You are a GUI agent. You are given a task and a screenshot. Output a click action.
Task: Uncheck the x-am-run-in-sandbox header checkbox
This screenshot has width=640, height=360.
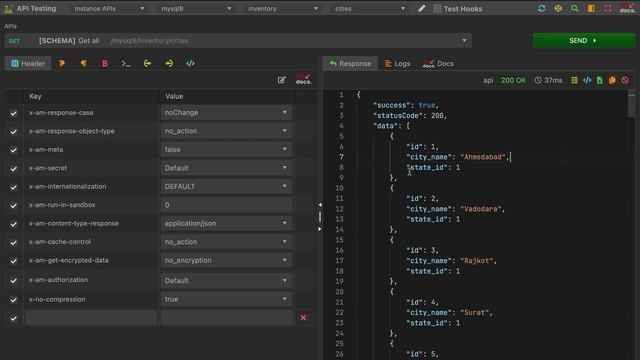[x=13, y=205]
